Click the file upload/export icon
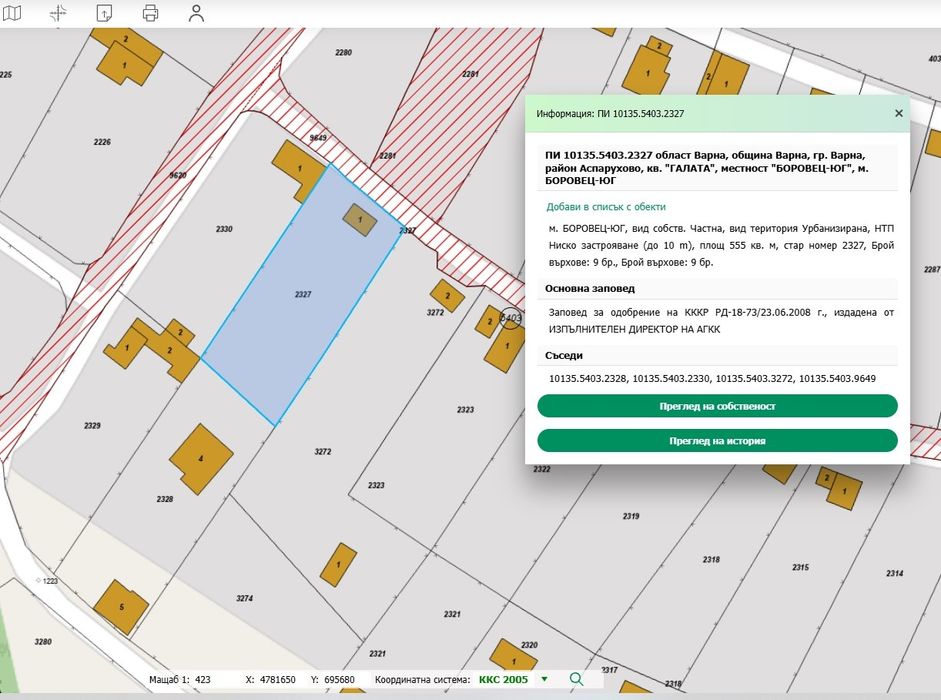Screen dimensions: 941x700 (x=104, y=13)
